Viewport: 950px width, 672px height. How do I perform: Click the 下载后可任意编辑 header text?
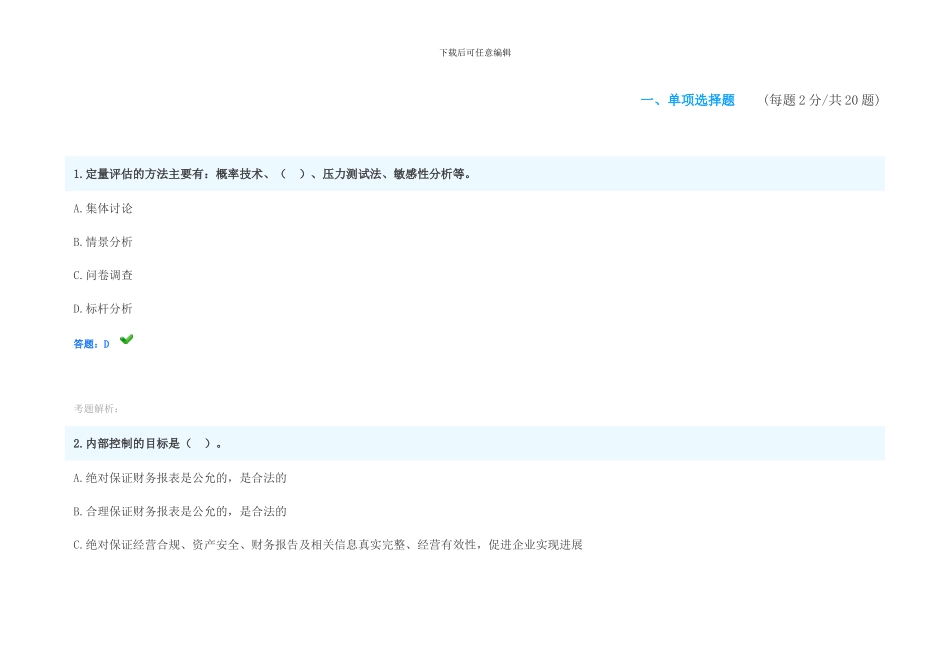click(x=475, y=53)
